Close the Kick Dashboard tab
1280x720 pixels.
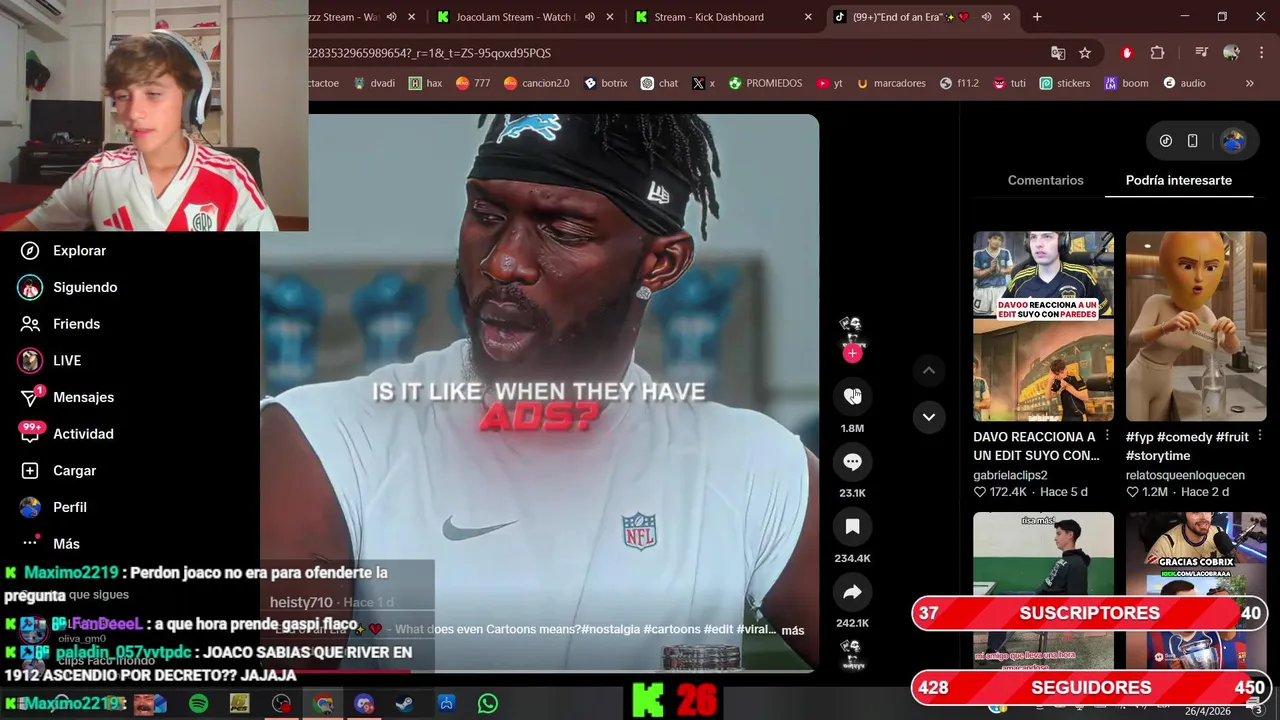(808, 17)
